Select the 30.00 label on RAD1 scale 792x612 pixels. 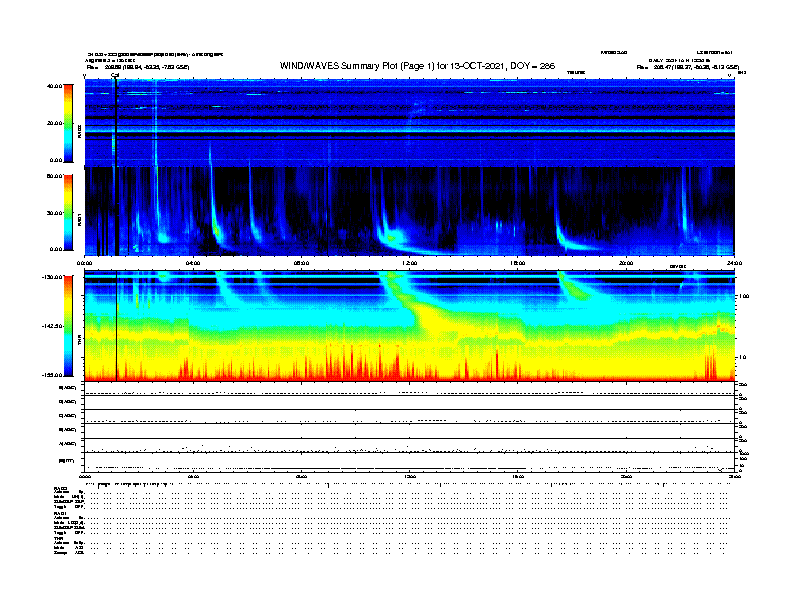(x=55, y=213)
